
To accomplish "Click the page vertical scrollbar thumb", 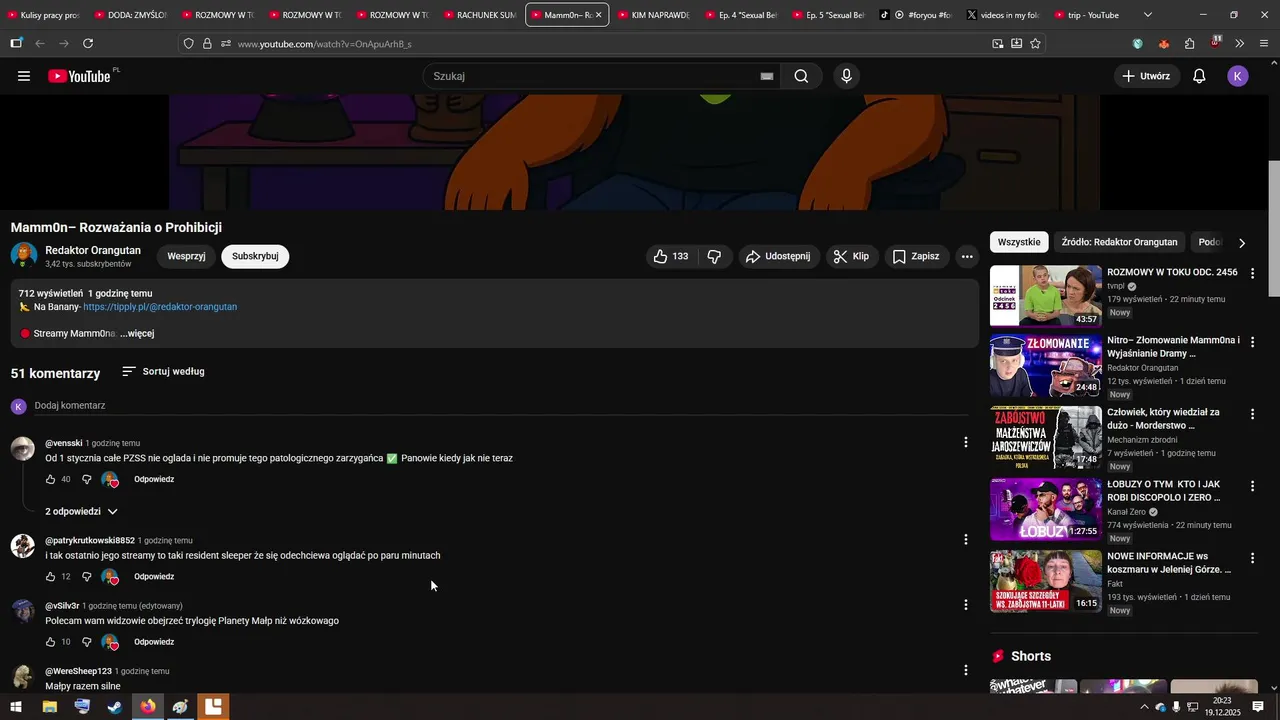I will (x=1274, y=228).
